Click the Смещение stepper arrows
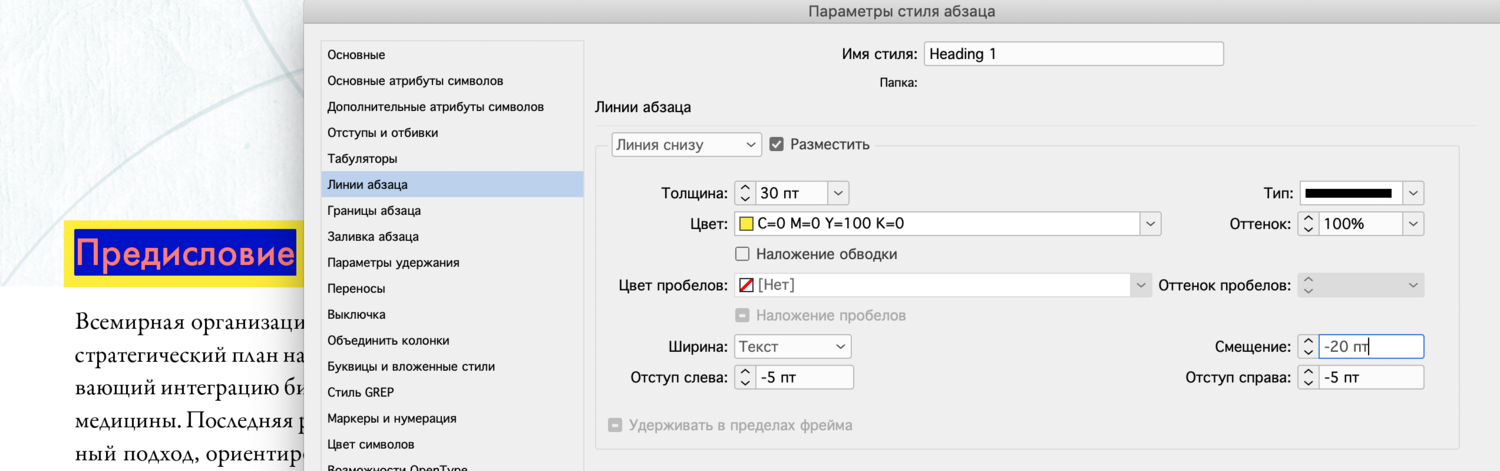 [x=1308, y=346]
